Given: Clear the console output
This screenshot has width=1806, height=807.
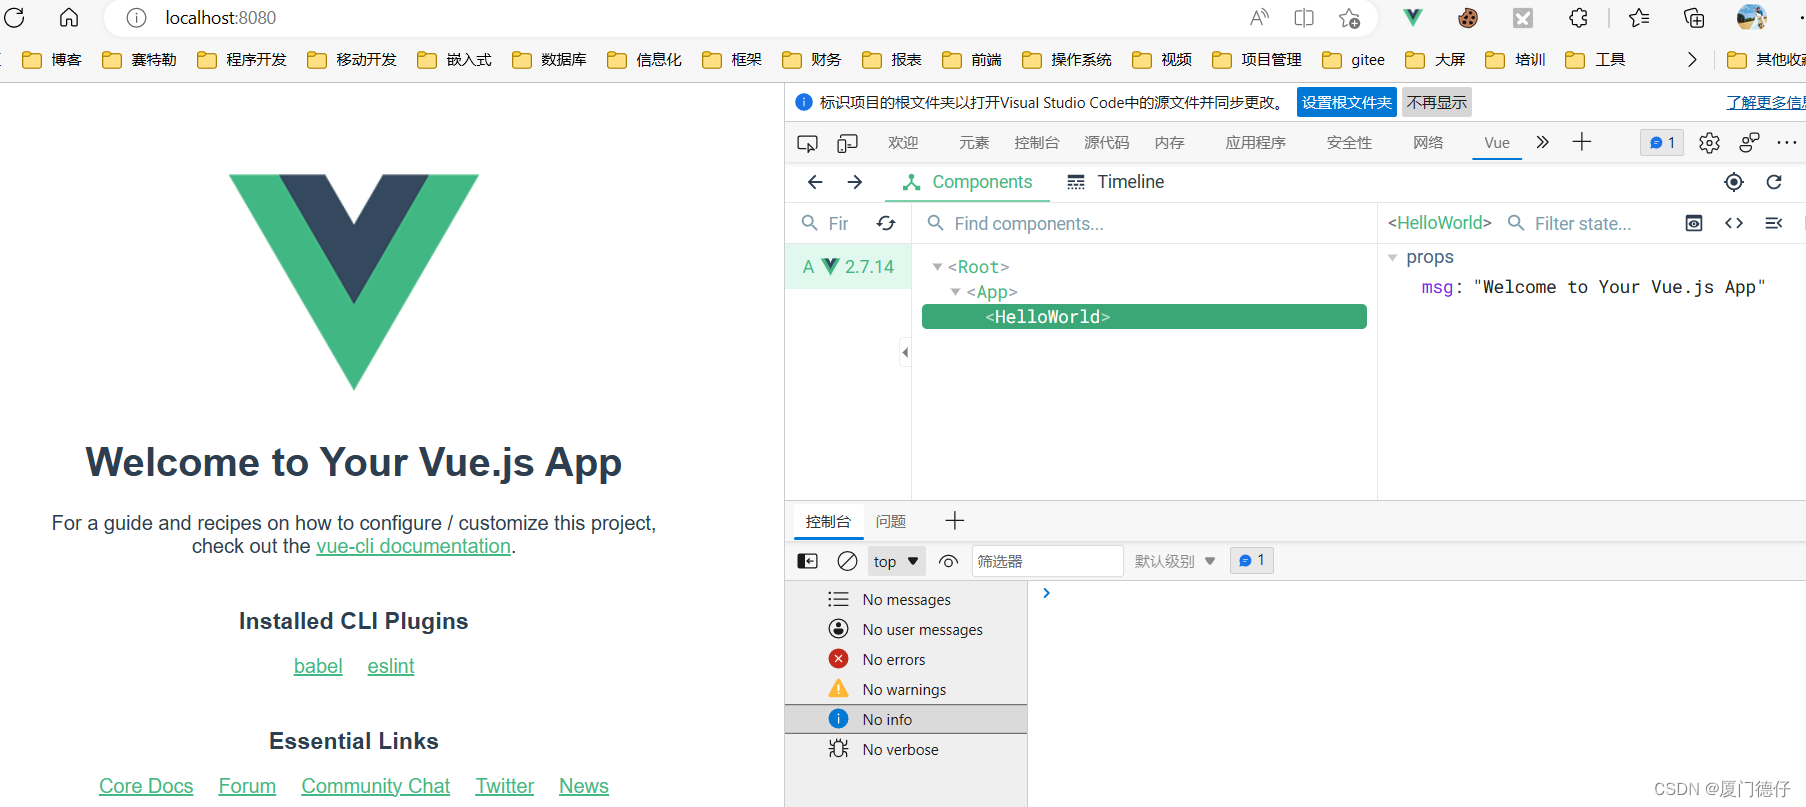Looking at the screenshot, I should coord(847,561).
